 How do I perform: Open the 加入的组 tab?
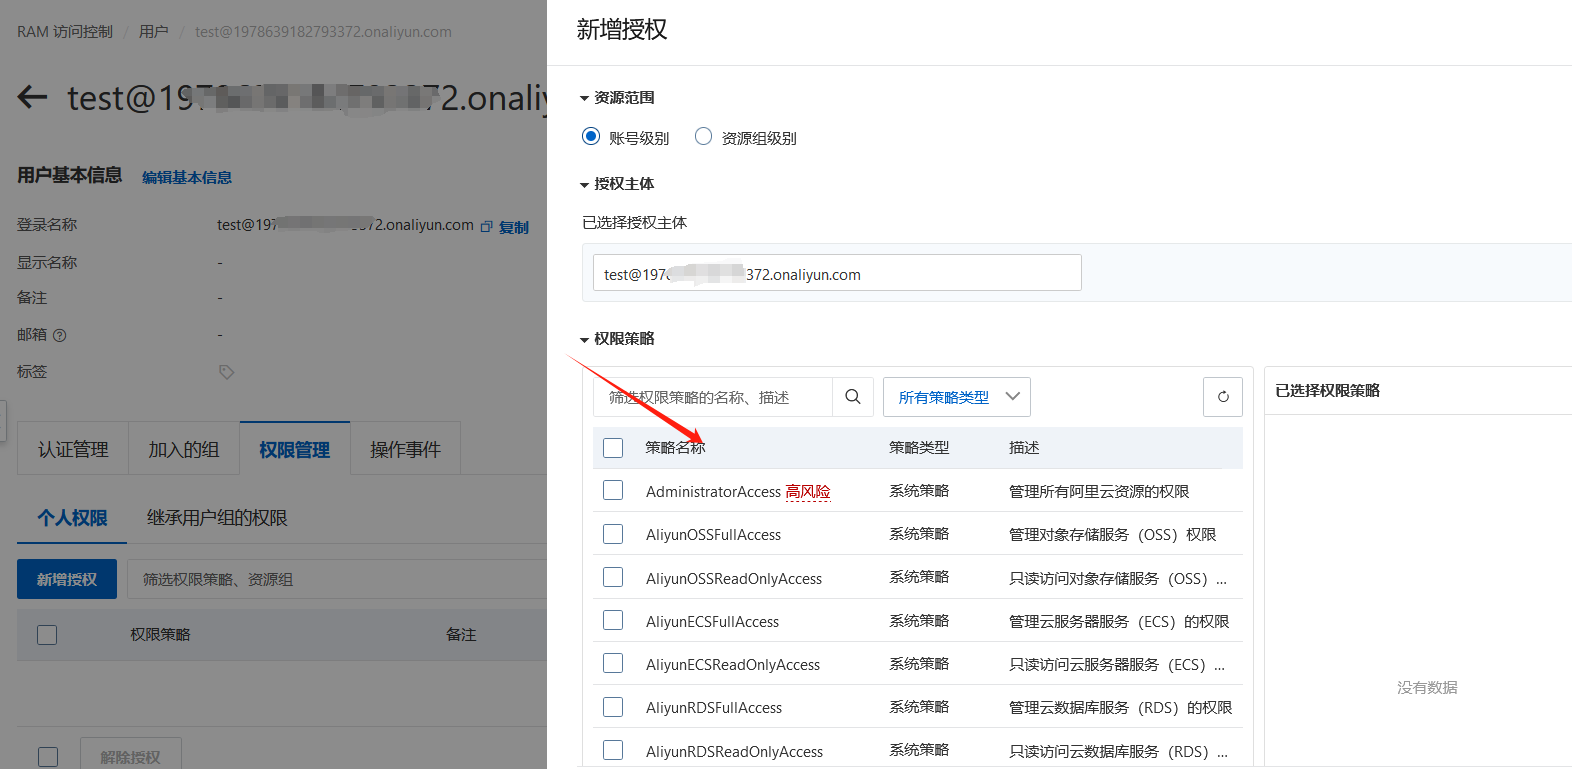184,449
